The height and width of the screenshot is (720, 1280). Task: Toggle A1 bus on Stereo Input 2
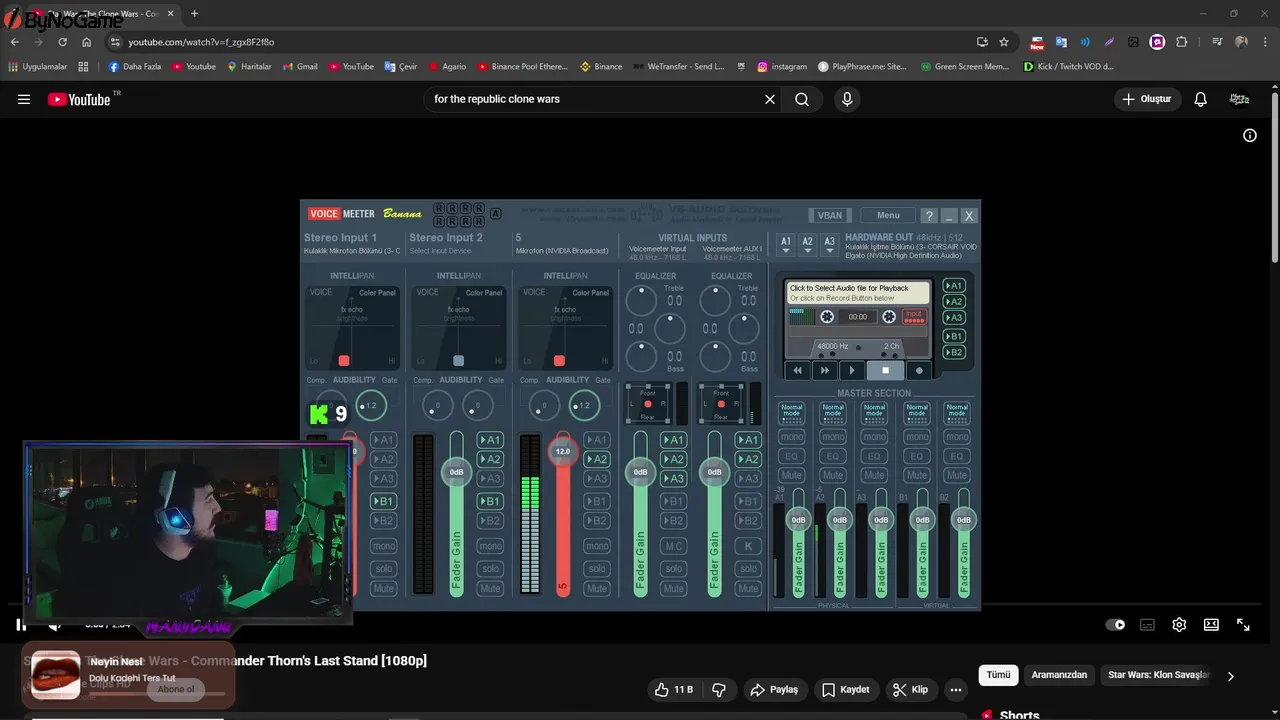[490, 440]
